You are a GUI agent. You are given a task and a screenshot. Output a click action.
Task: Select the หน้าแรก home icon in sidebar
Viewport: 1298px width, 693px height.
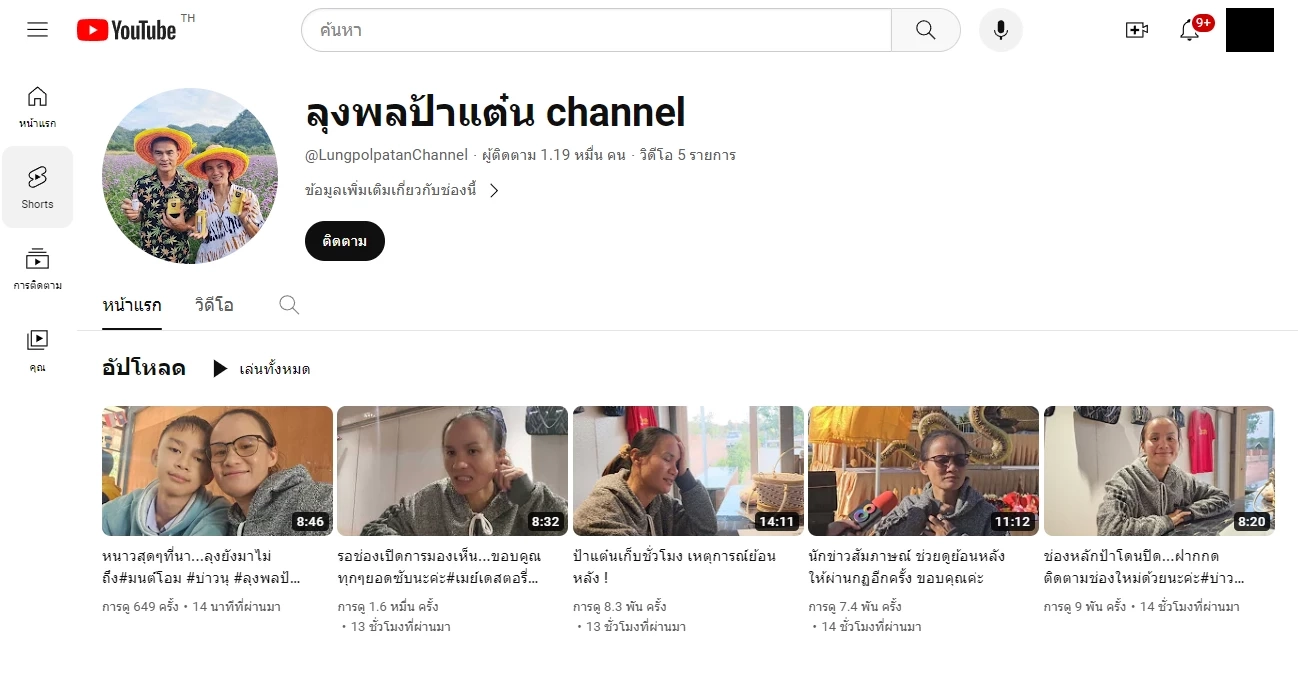37,103
